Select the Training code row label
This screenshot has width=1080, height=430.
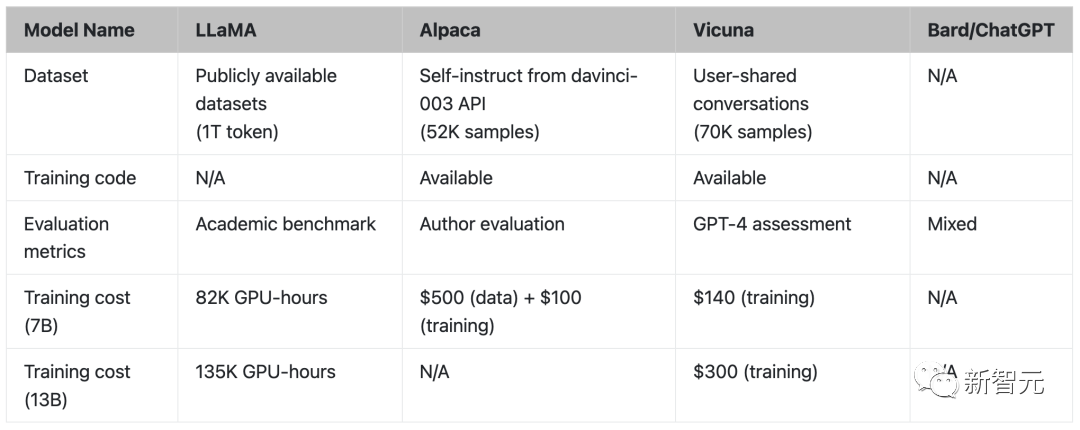(x=80, y=178)
